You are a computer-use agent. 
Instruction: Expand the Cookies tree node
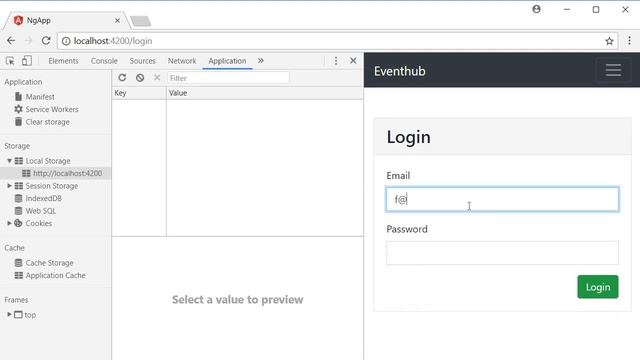pos(9,223)
